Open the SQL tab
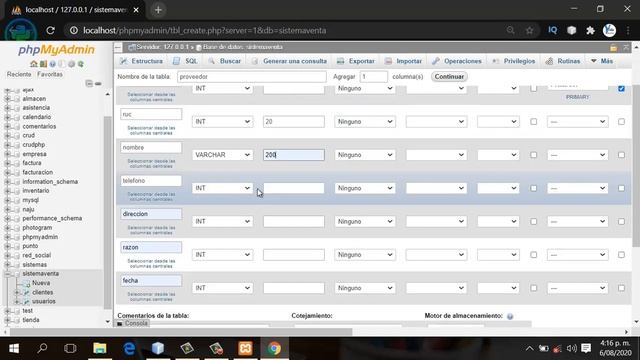The height and width of the screenshot is (360, 640). [x=186, y=61]
